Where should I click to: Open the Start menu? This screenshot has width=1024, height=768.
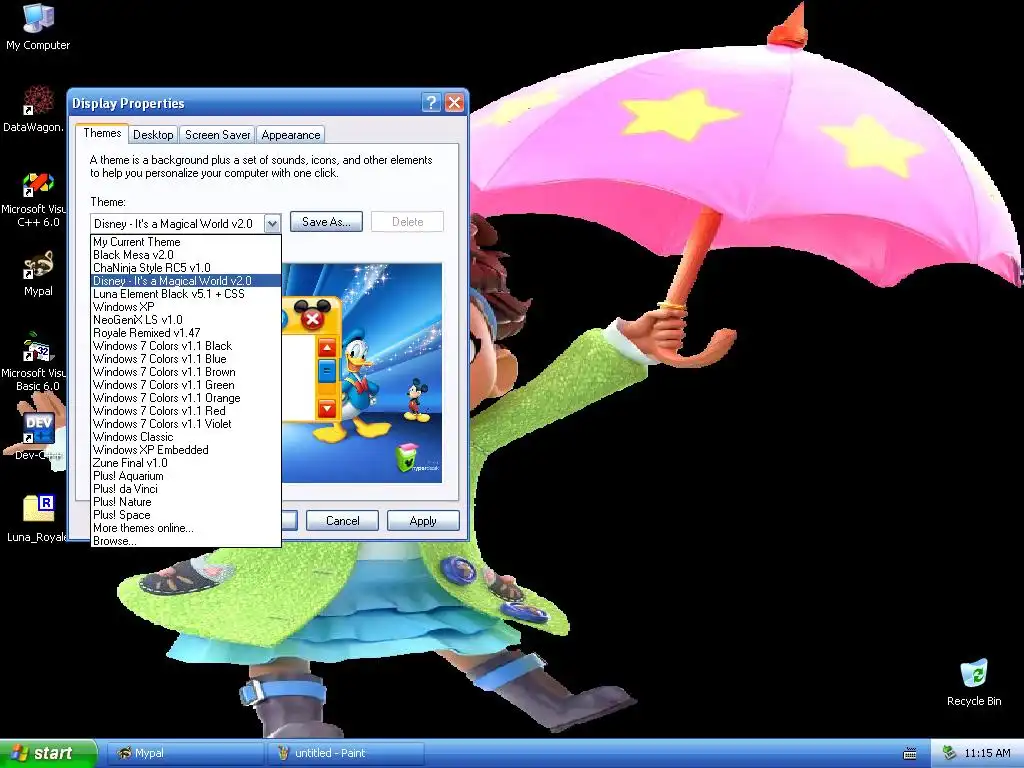[x=48, y=753]
